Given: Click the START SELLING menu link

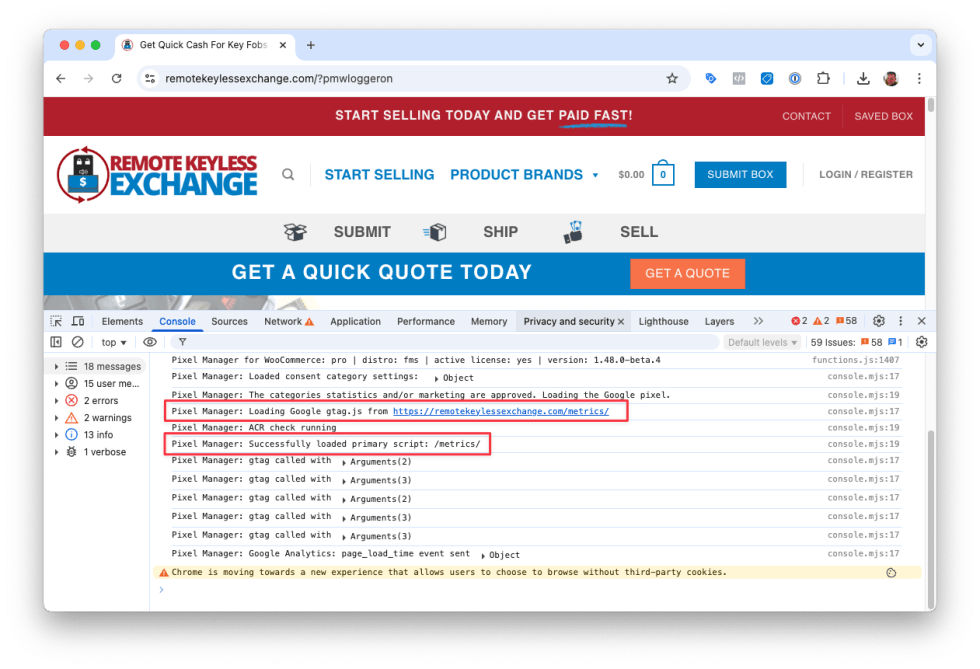Looking at the screenshot, I should 379,174.
